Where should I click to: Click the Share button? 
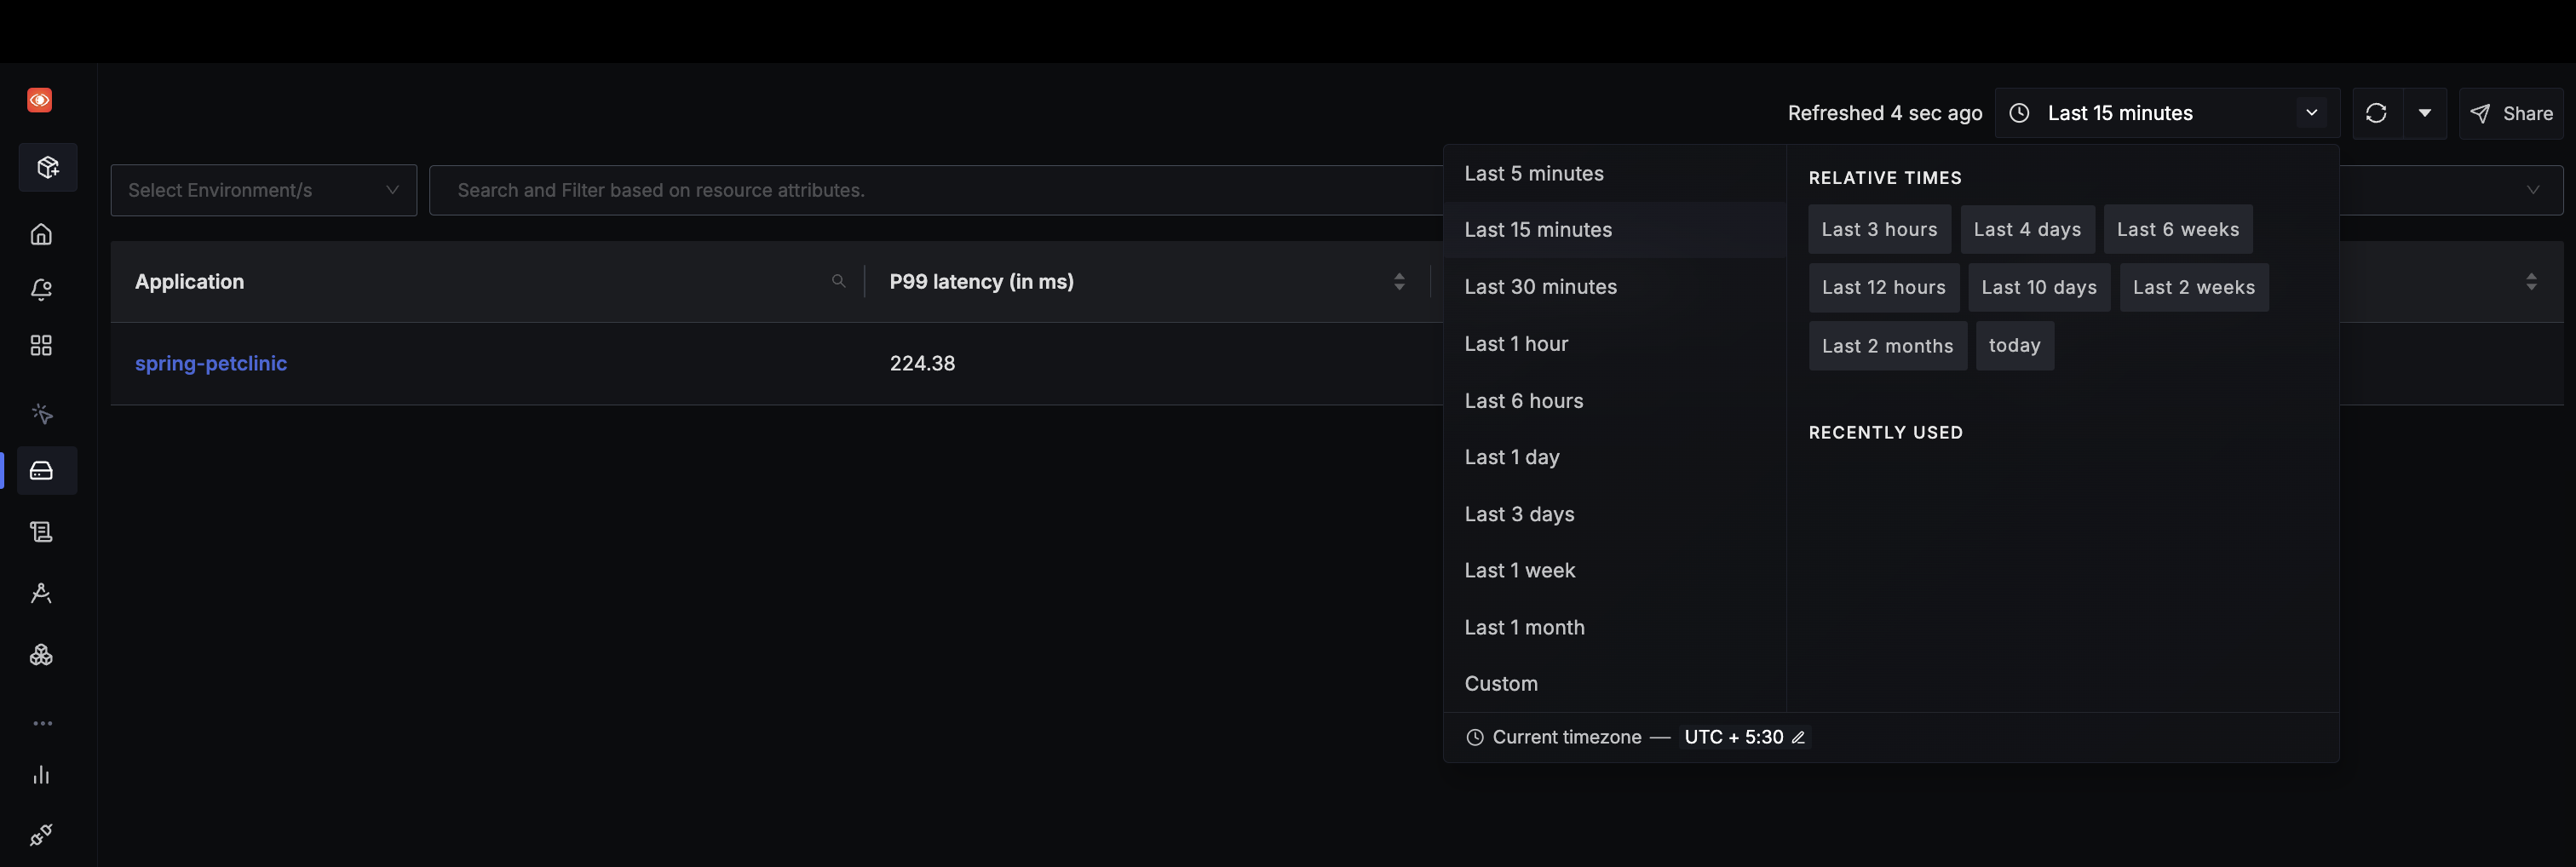pyautogui.click(x=2514, y=114)
